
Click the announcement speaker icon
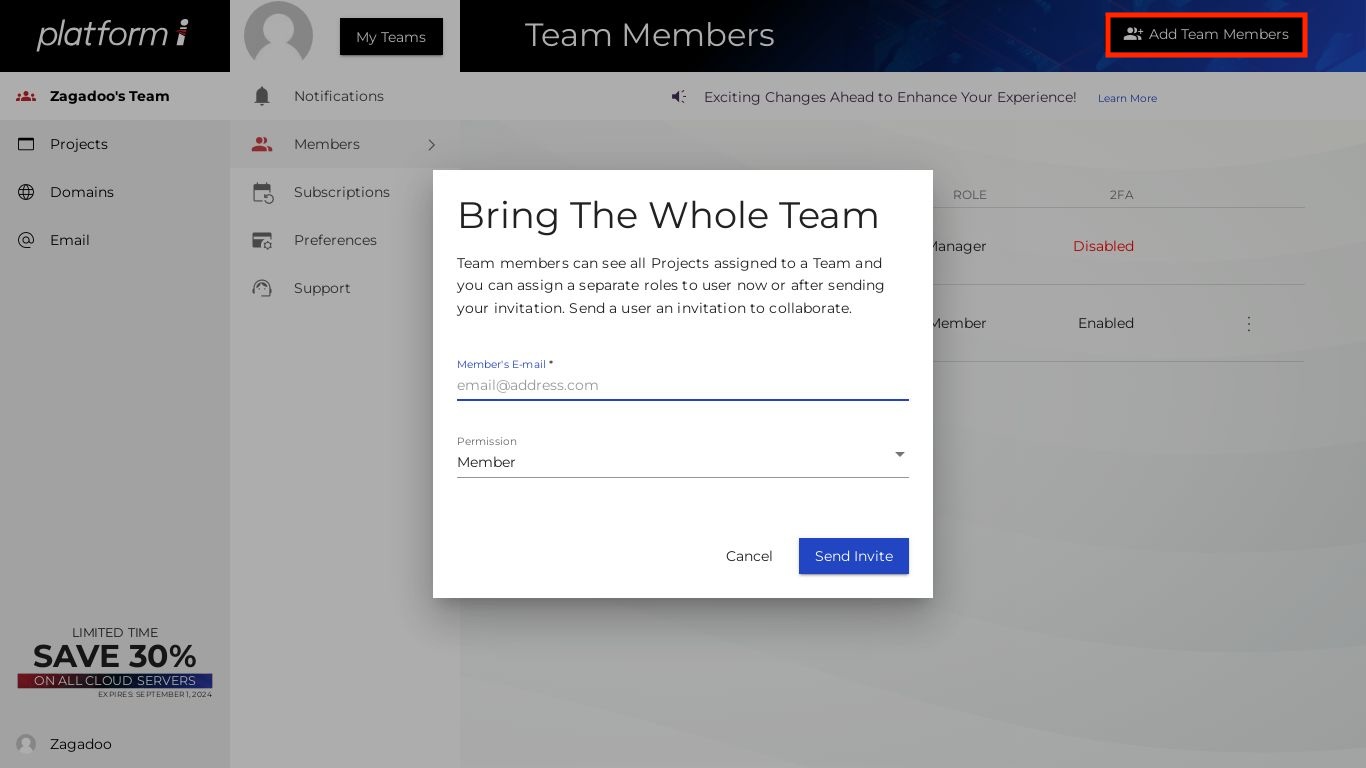click(679, 96)
